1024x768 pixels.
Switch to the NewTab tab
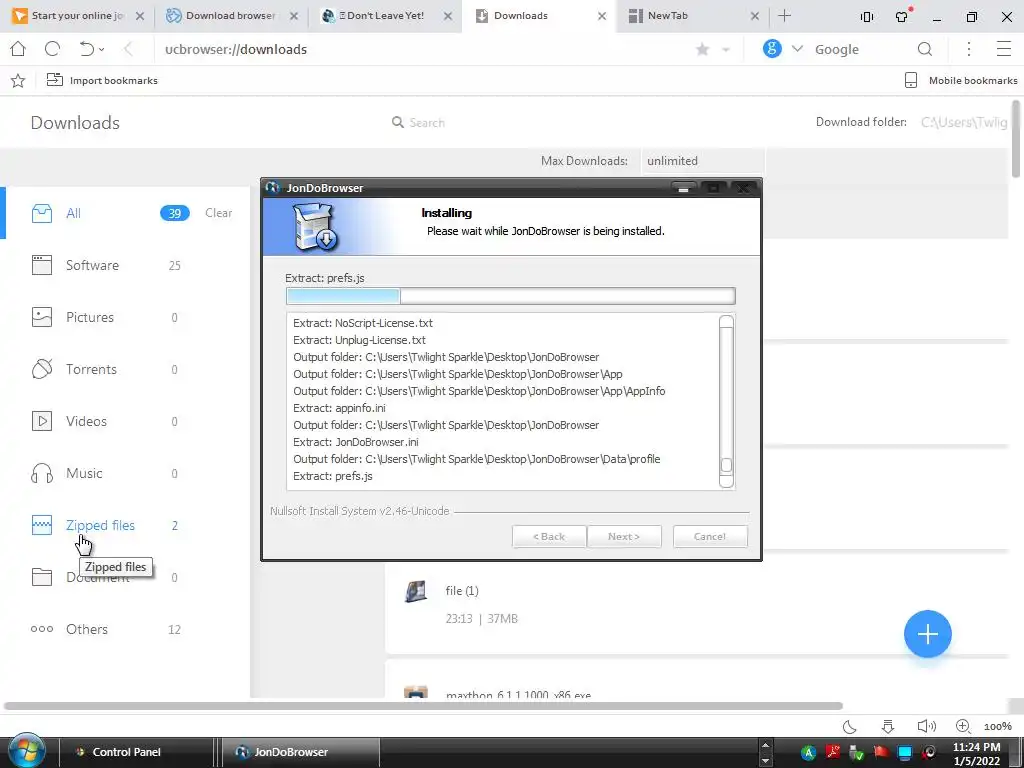691,16
